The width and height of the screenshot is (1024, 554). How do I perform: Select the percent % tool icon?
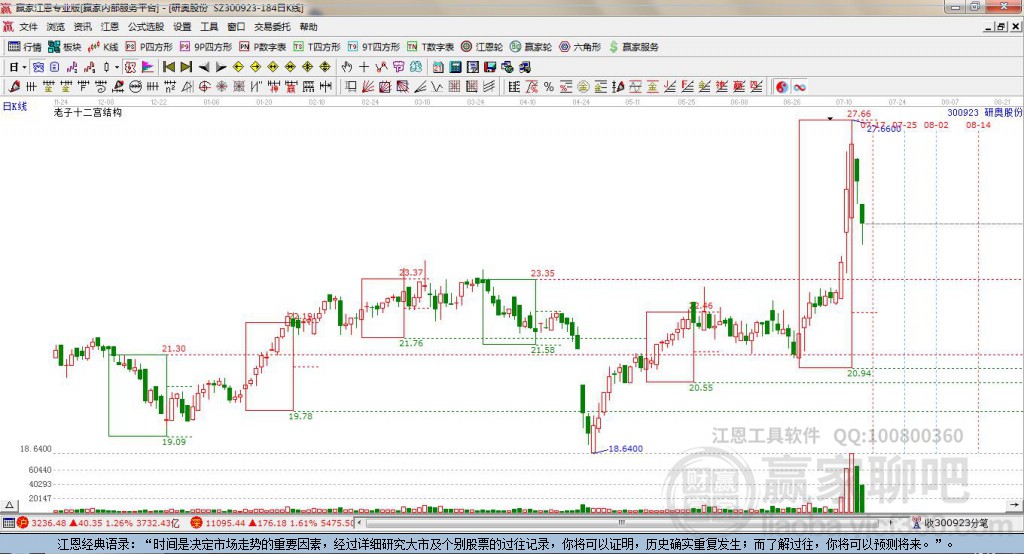tap(549, 86)
